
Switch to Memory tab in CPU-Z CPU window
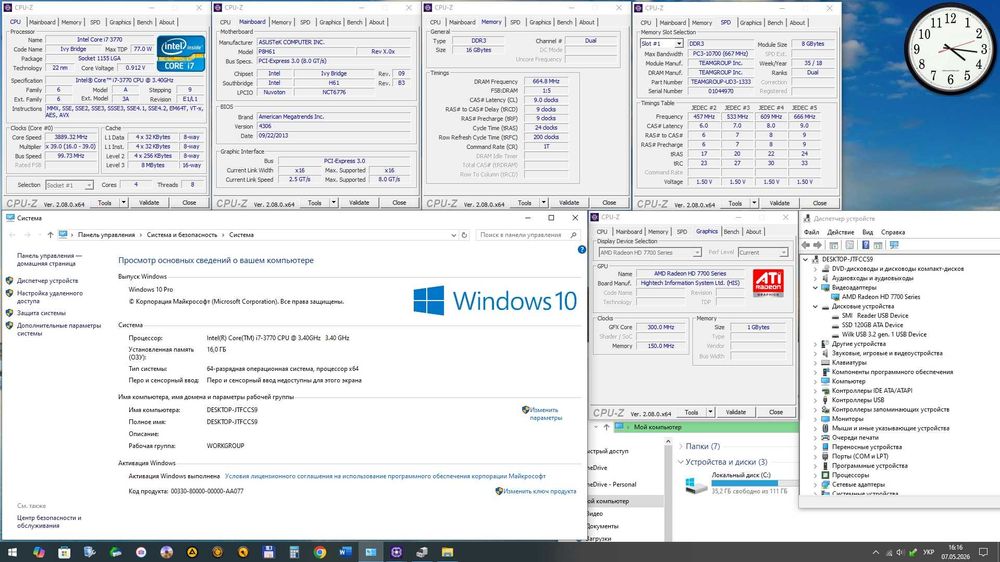(71, 22)
